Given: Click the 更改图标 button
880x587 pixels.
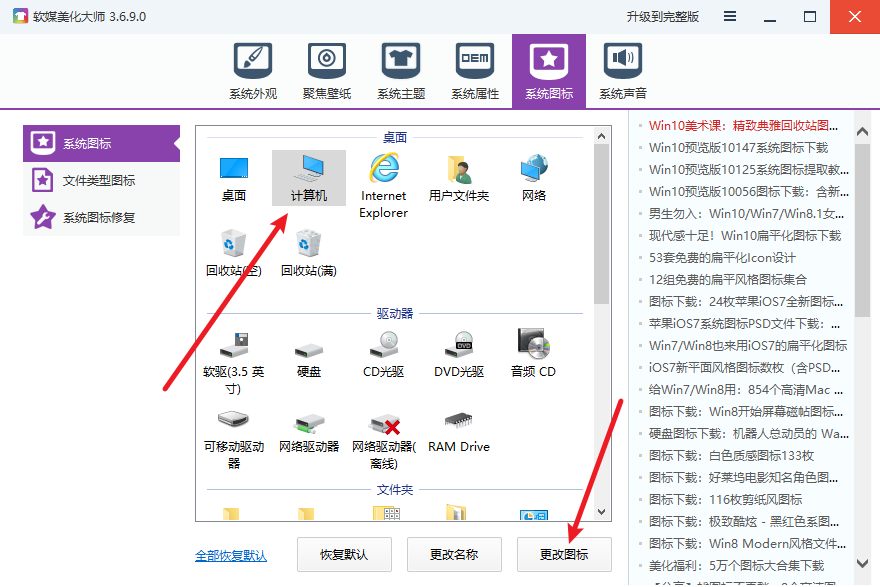Looking at the screenshot, I should tap(564, 554).
